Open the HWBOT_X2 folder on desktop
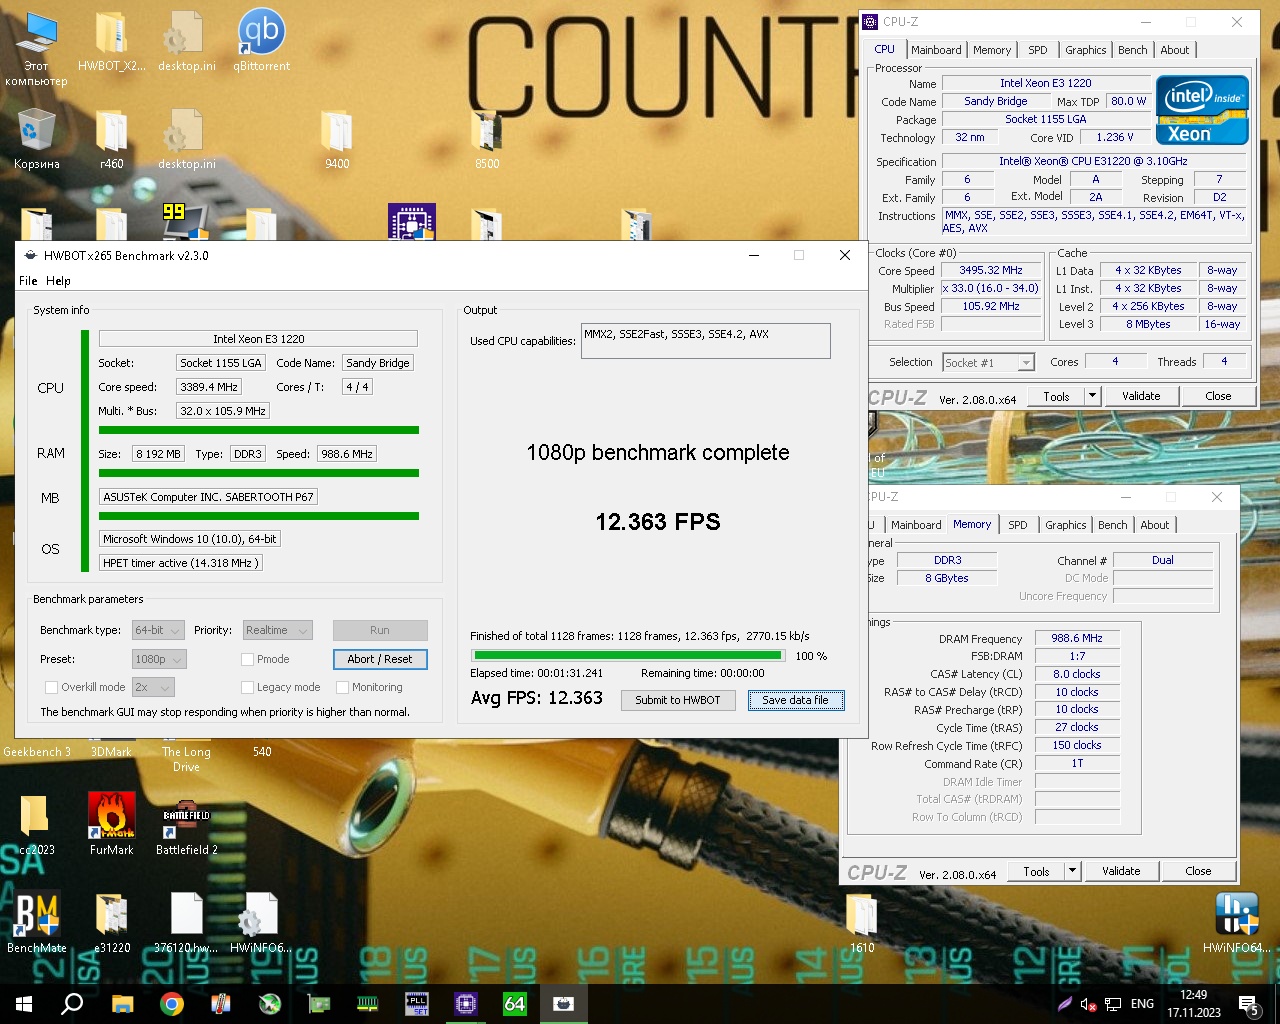This screenshot has width=1280, height=1024. click(112, 40)
